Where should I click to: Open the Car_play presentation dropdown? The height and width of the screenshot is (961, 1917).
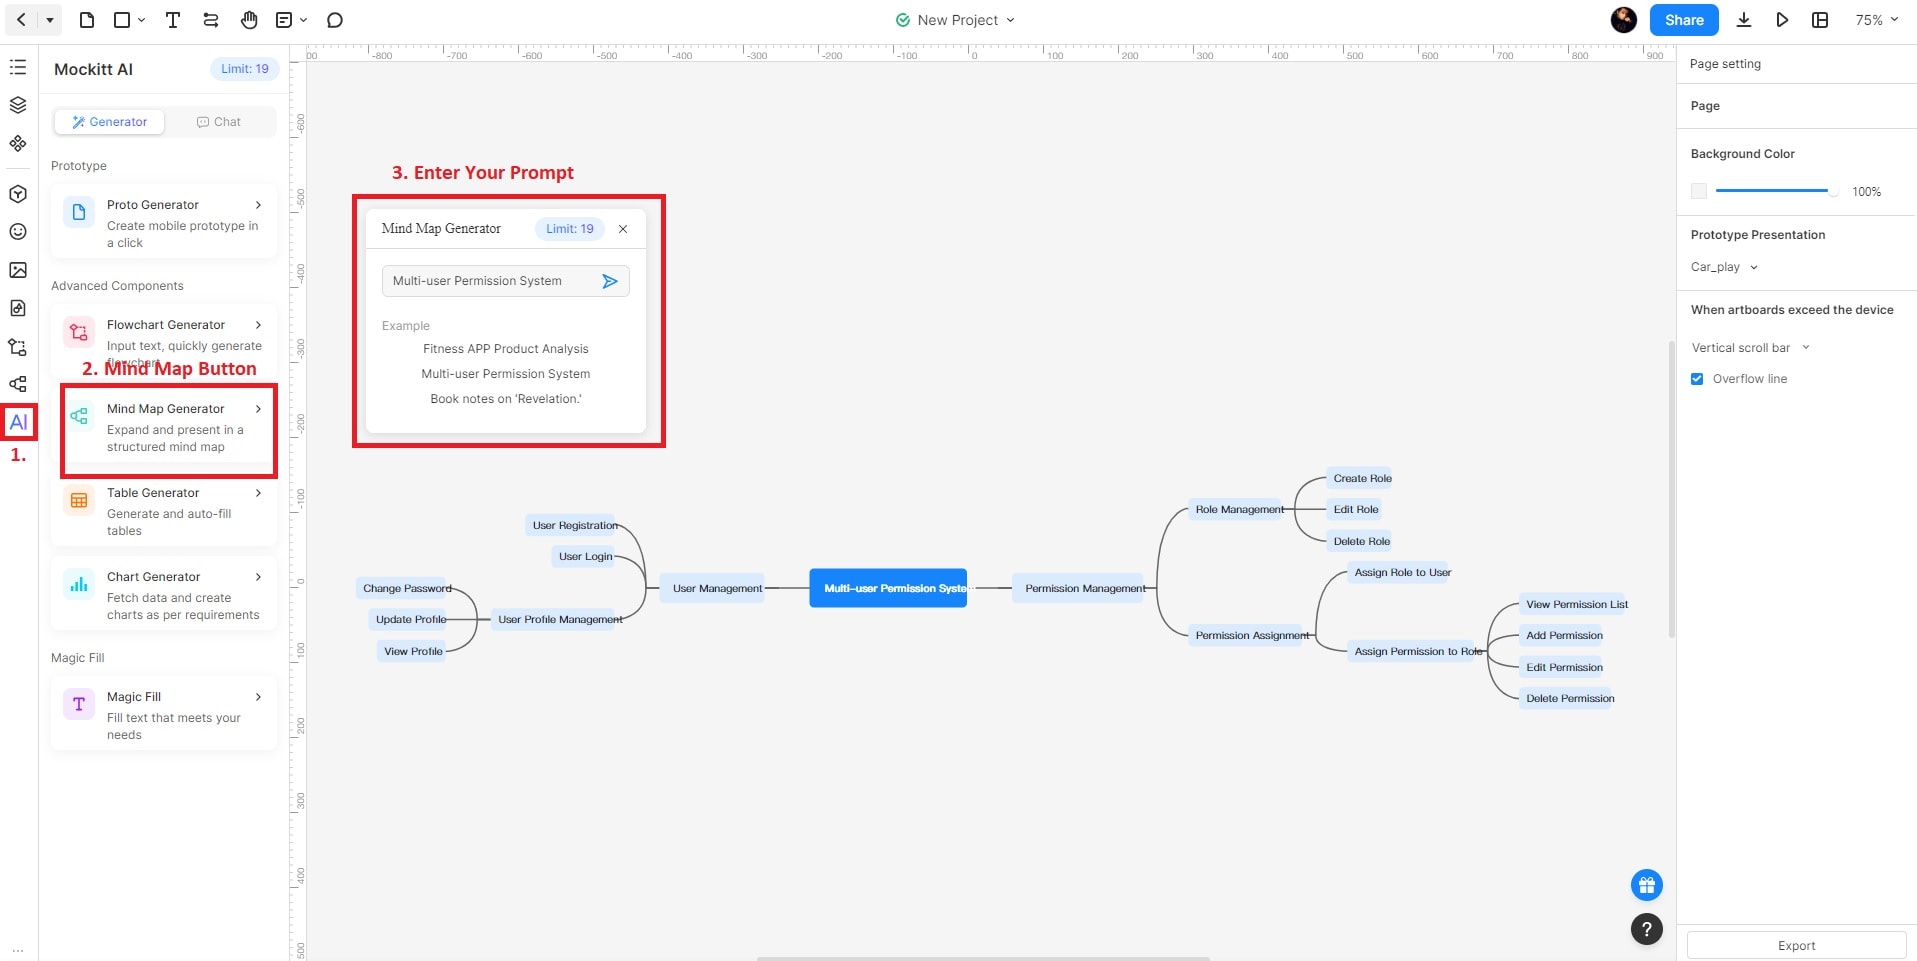[x=1724, y=267]
